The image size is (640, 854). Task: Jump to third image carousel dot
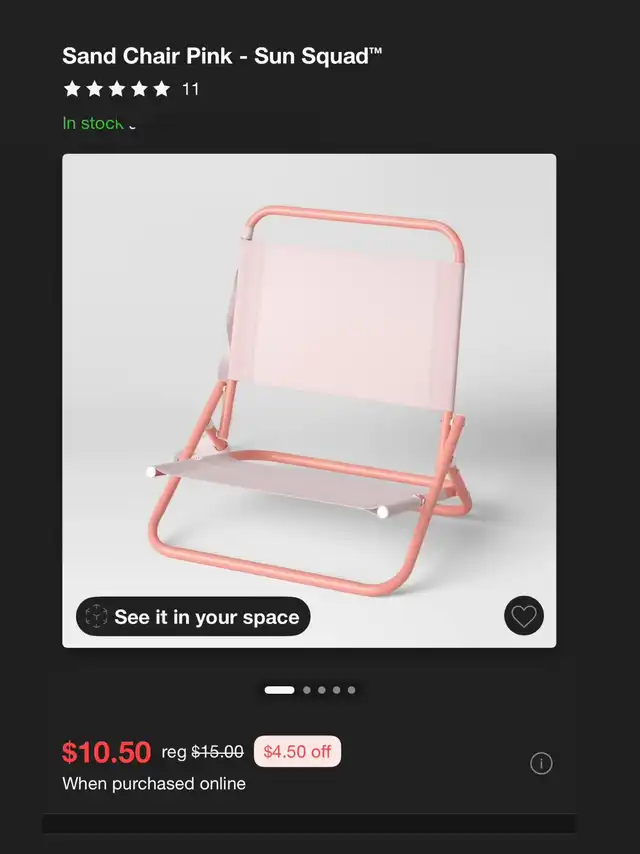click(321, 690)
